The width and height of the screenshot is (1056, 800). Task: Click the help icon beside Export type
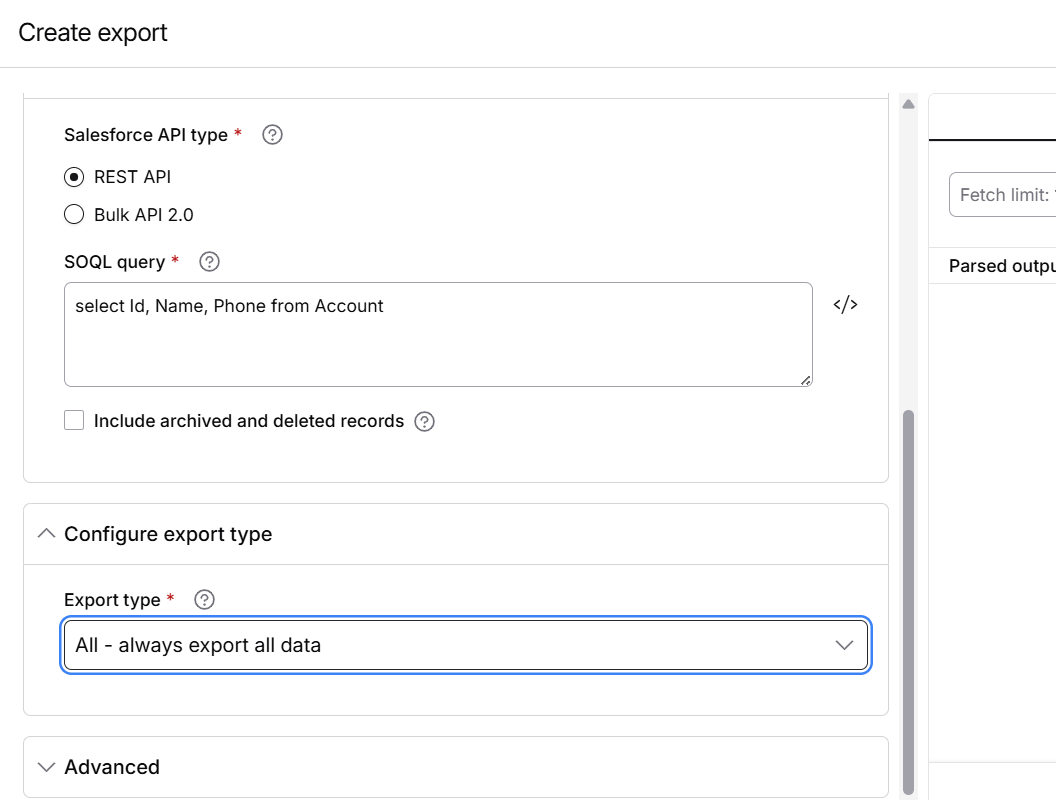pos(203,599)
